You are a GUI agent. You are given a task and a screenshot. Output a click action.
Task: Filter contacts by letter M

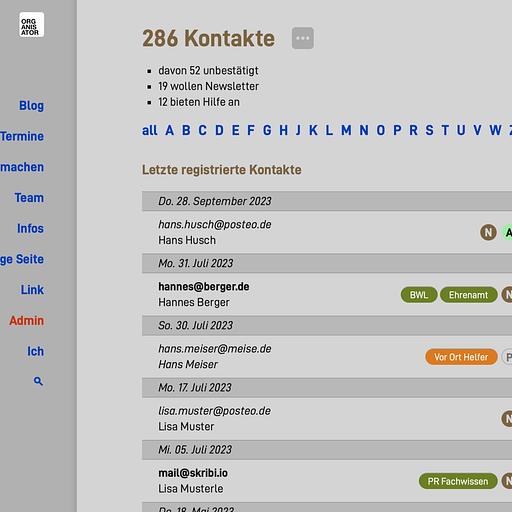pyautogui.click(x=346, y=130)
